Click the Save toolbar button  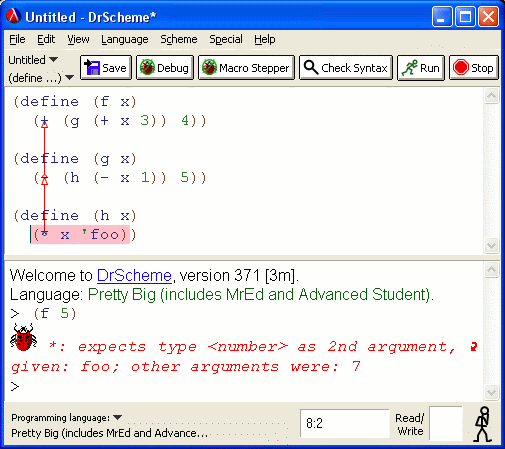point(106,68)
